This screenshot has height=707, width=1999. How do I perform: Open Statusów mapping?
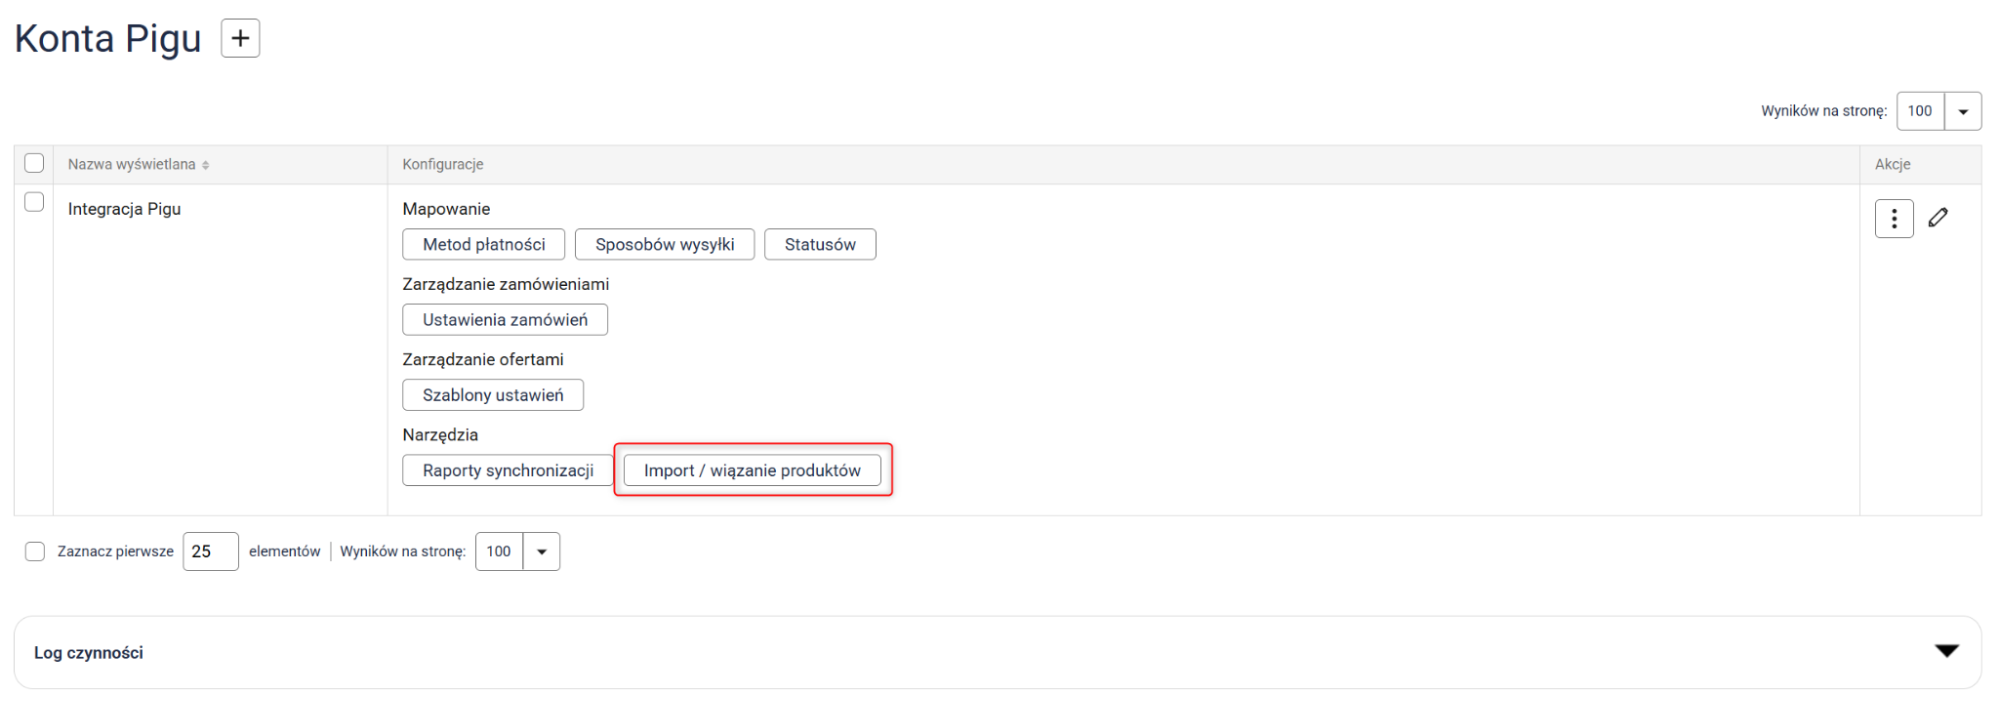pyautogui.click(x=819, y=244)
